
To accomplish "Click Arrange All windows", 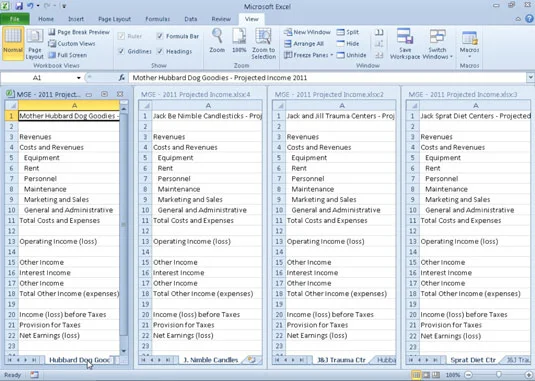I will [304, 44].
